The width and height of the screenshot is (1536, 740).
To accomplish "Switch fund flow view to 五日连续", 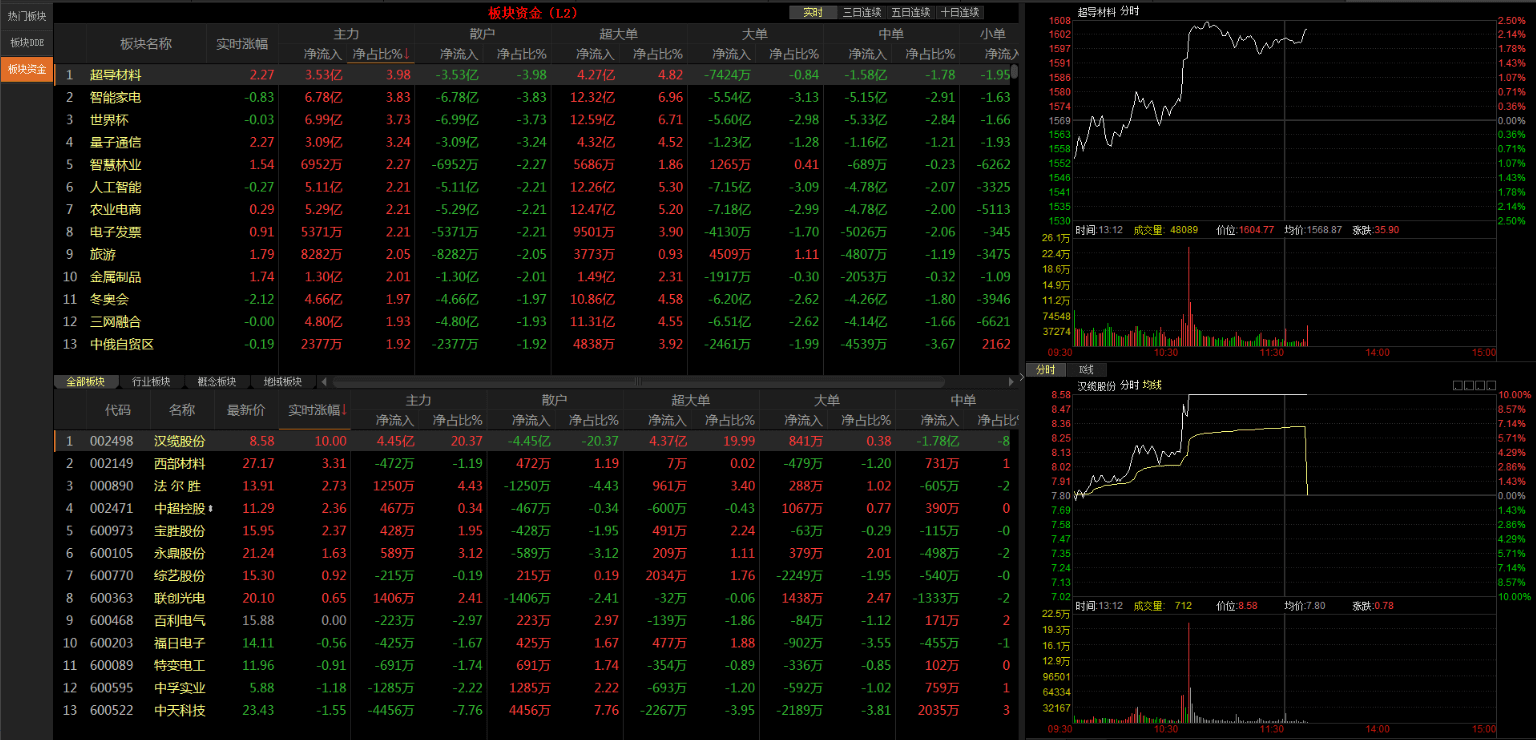I will coord(910,12).
